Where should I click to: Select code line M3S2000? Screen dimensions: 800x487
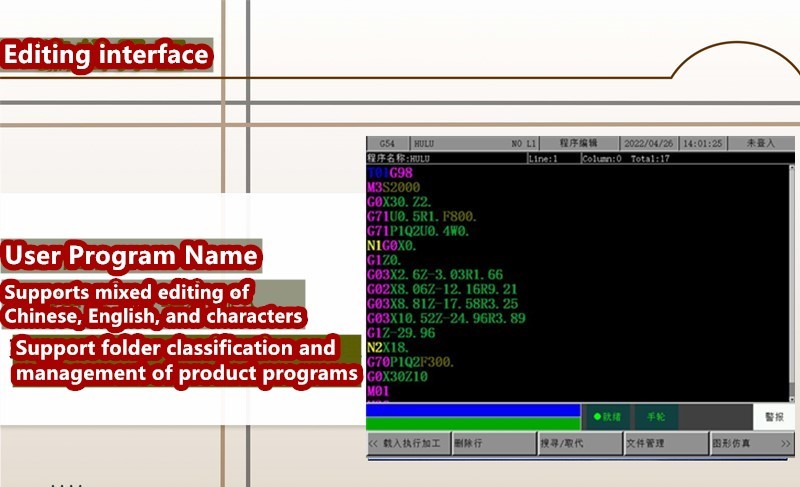[x=393, y=187]
